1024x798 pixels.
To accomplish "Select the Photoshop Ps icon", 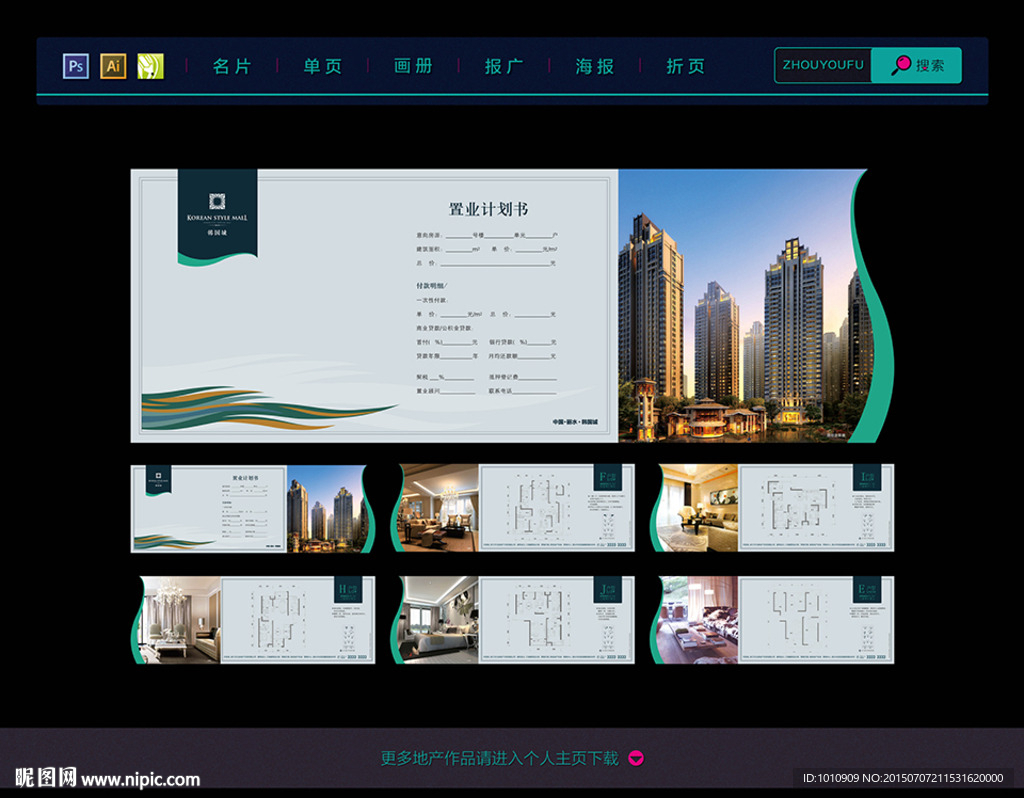I will coord(75,65).
